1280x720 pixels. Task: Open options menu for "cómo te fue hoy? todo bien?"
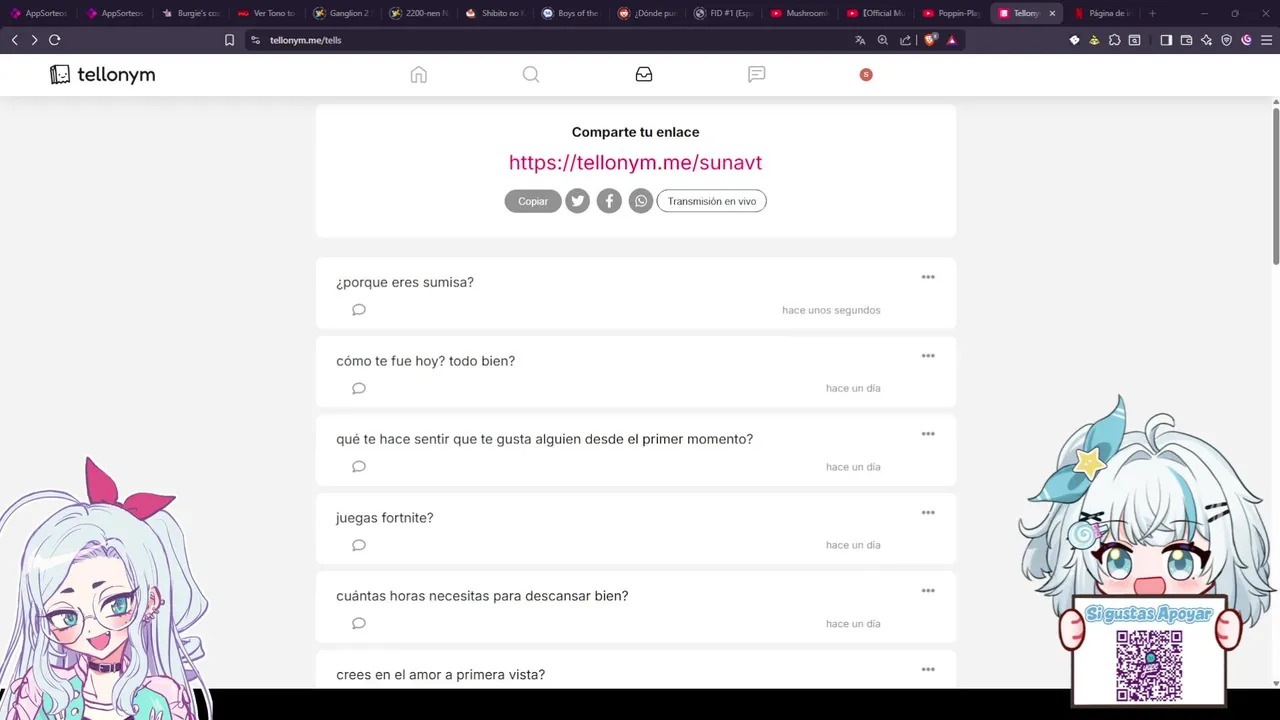point(928,356)
